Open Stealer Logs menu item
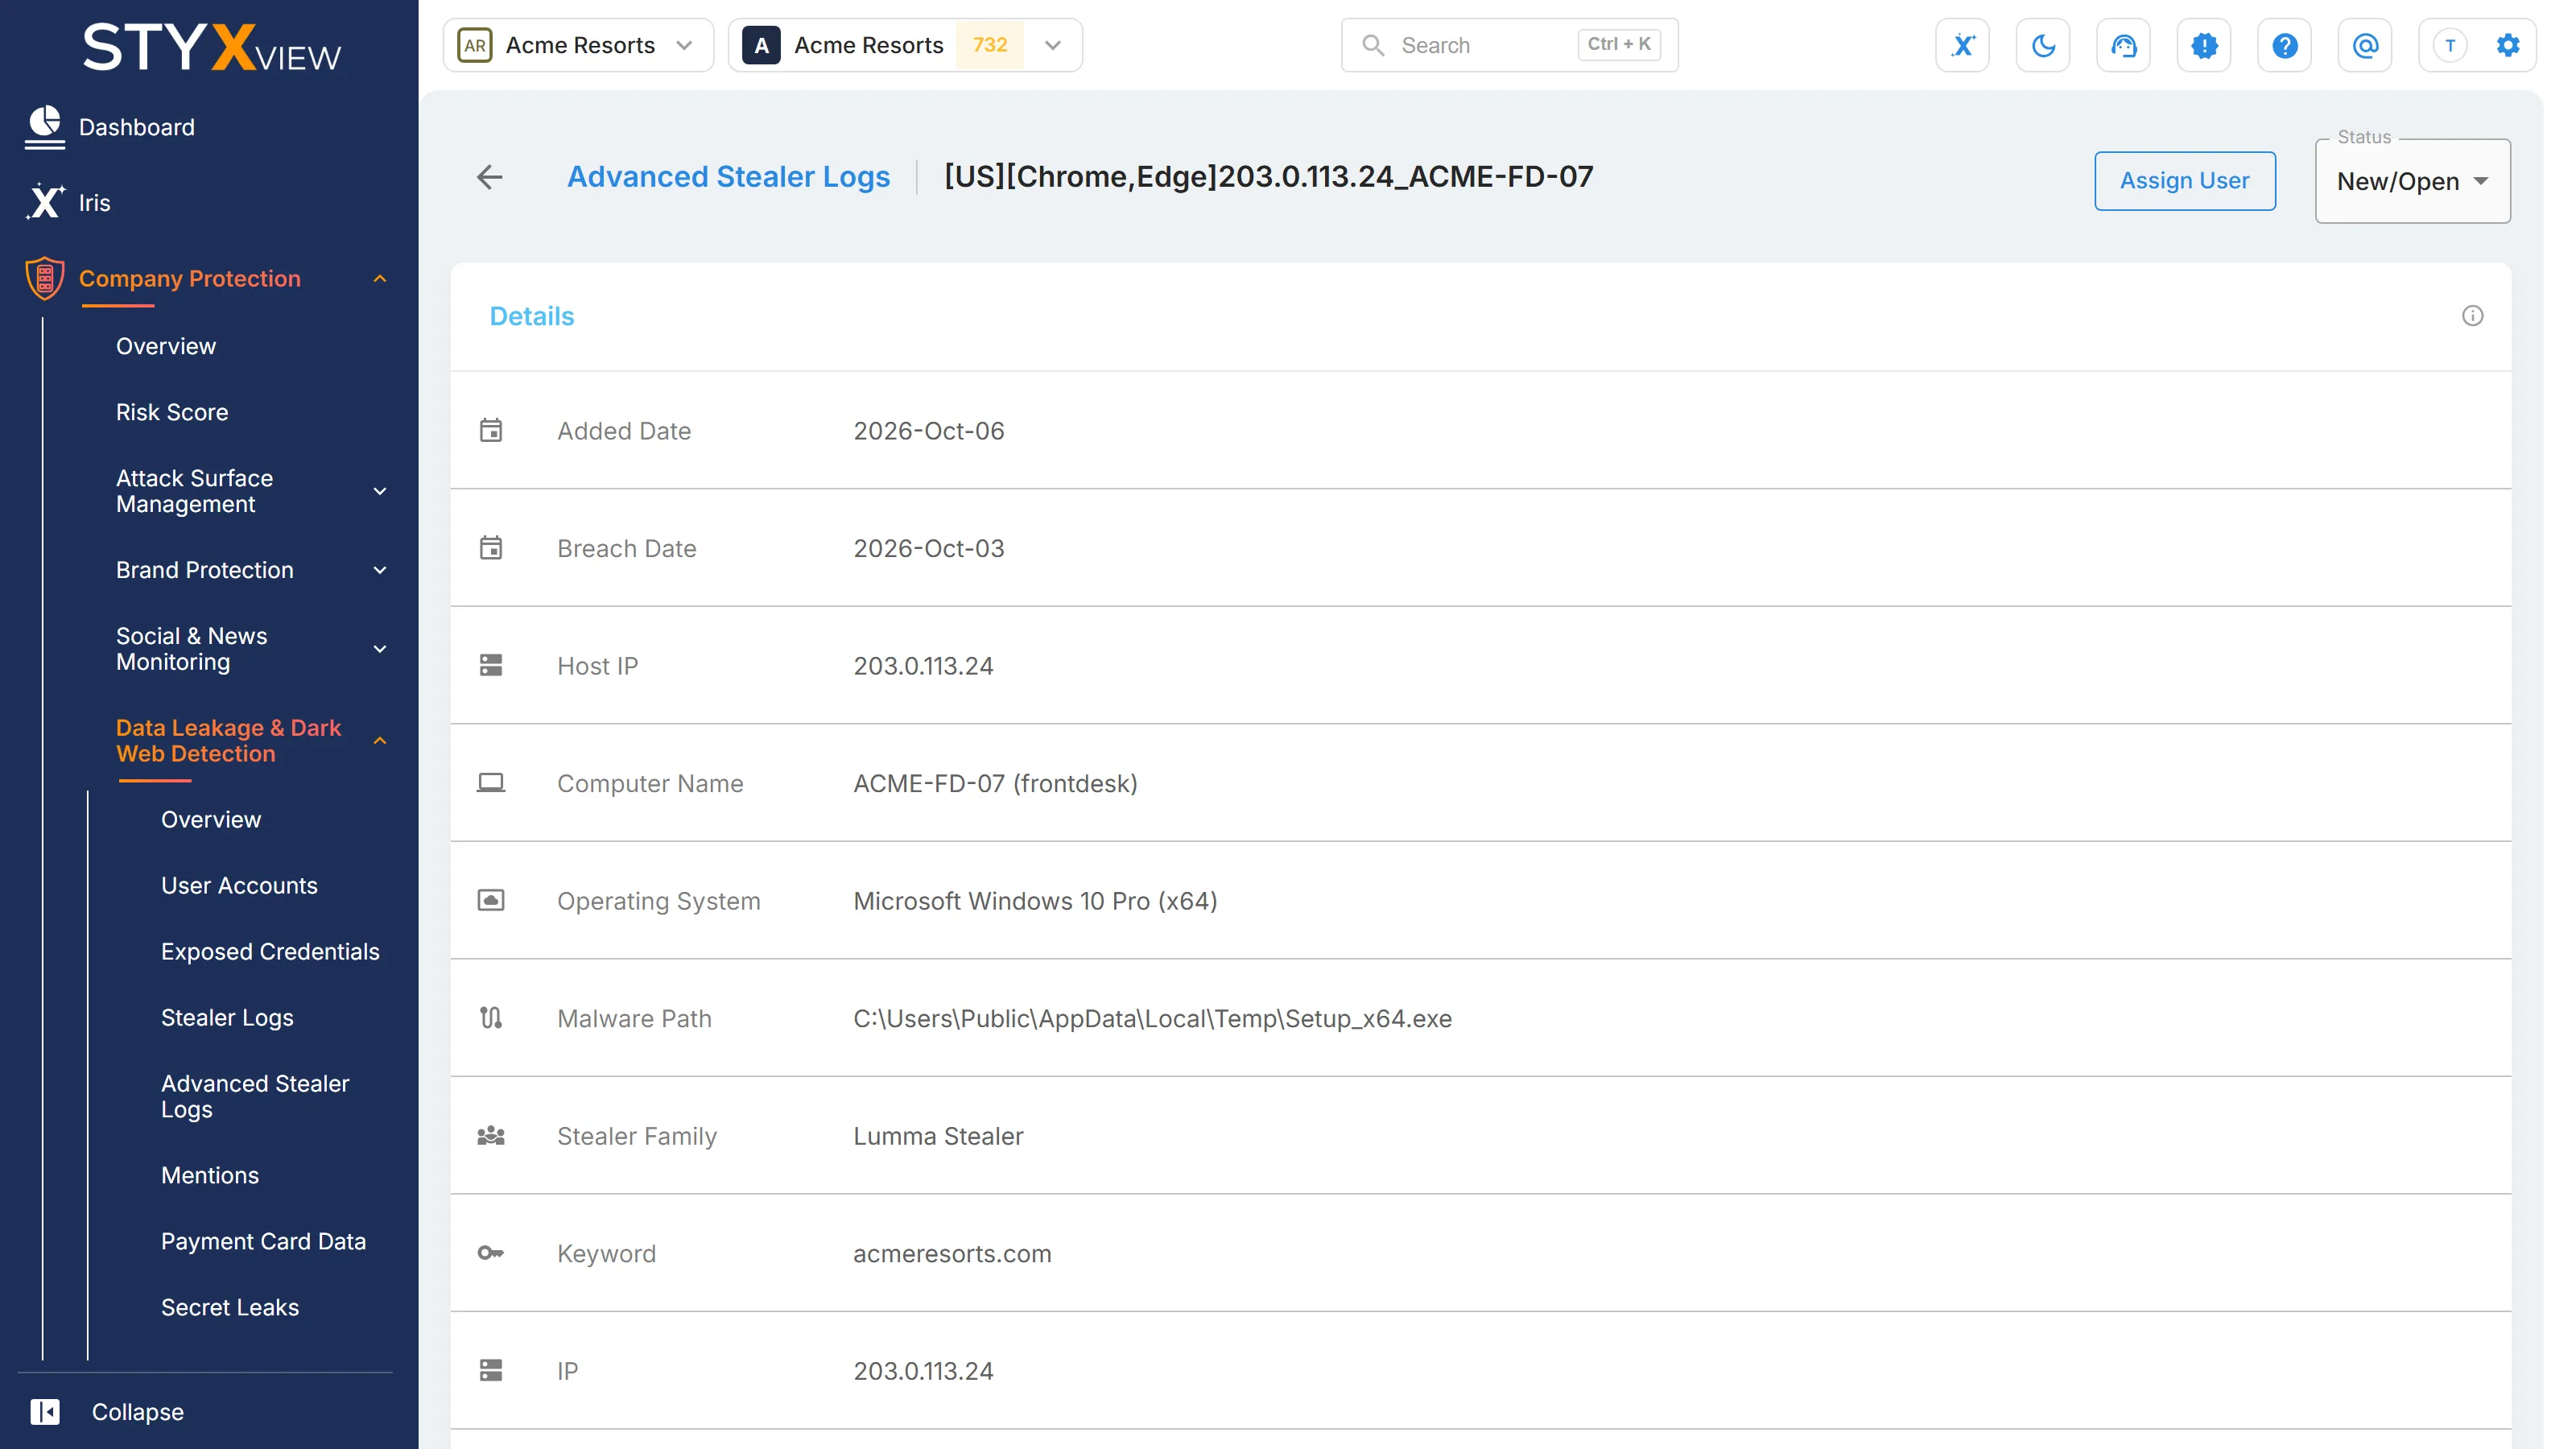 [x=227, y=1017]
